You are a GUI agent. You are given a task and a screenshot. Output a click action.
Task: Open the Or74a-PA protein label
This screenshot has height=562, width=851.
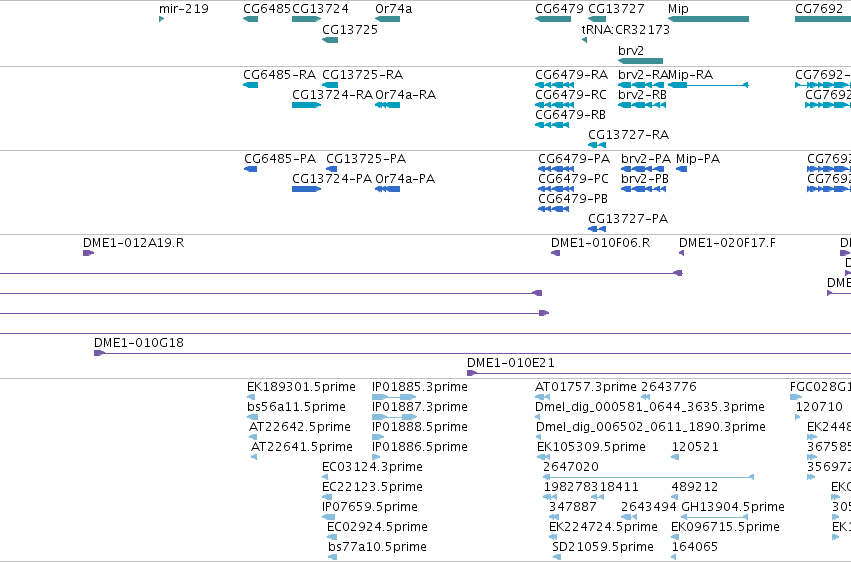point(405,178)
